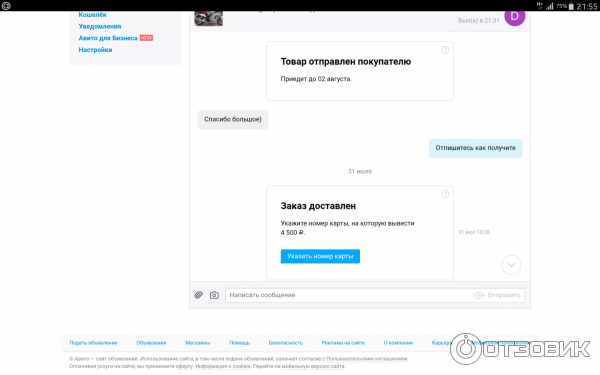Click battery icon in status bar
Screen dimensions: 600x375
[x=571, y=6]
